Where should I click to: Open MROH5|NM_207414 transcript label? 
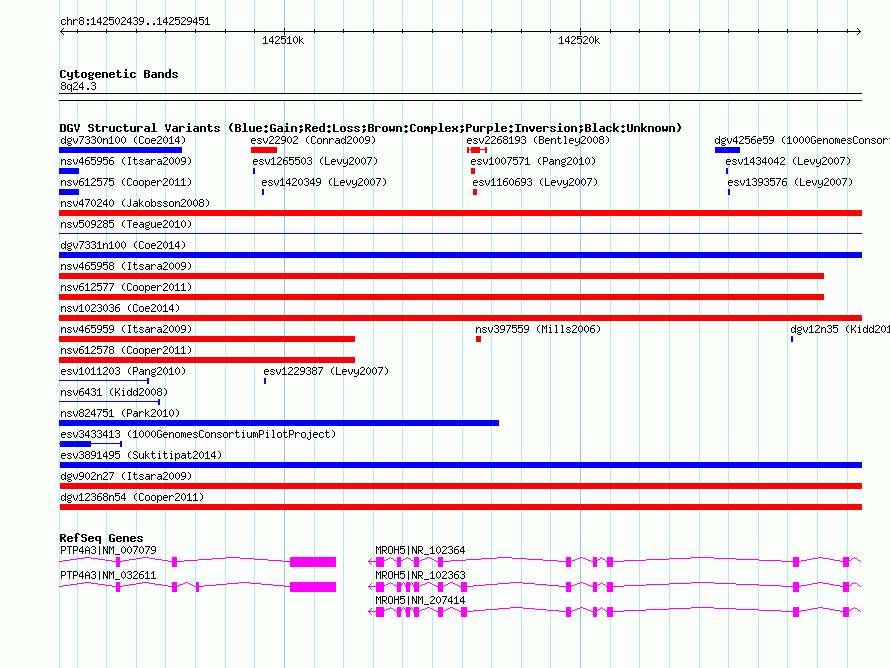420,600
